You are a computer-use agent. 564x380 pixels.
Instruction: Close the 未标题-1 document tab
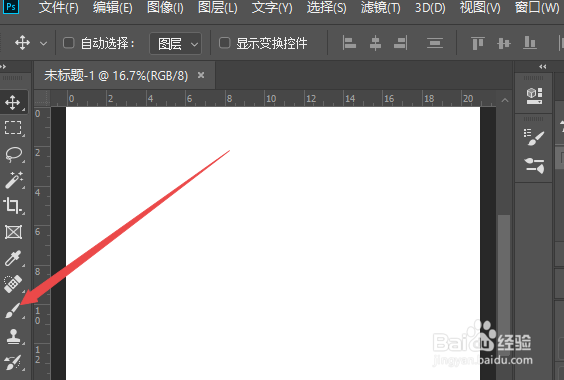click(201, 75)
